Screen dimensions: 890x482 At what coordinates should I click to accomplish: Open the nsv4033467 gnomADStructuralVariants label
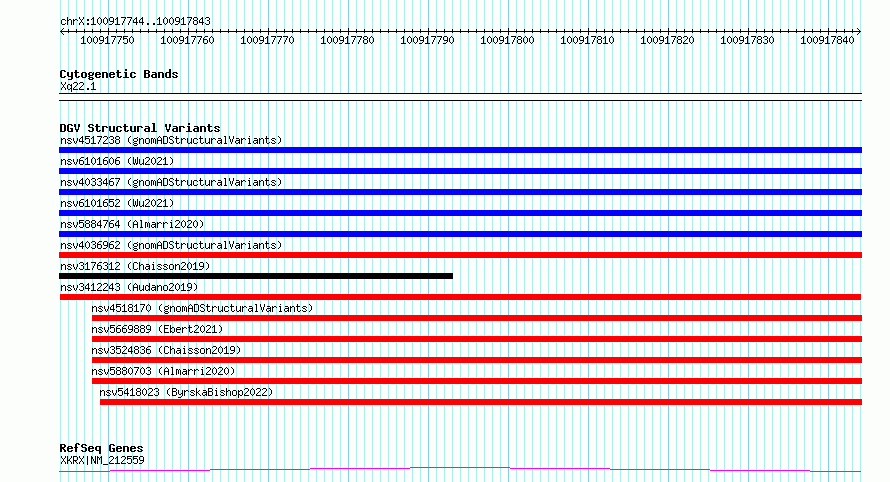point(171,182)
